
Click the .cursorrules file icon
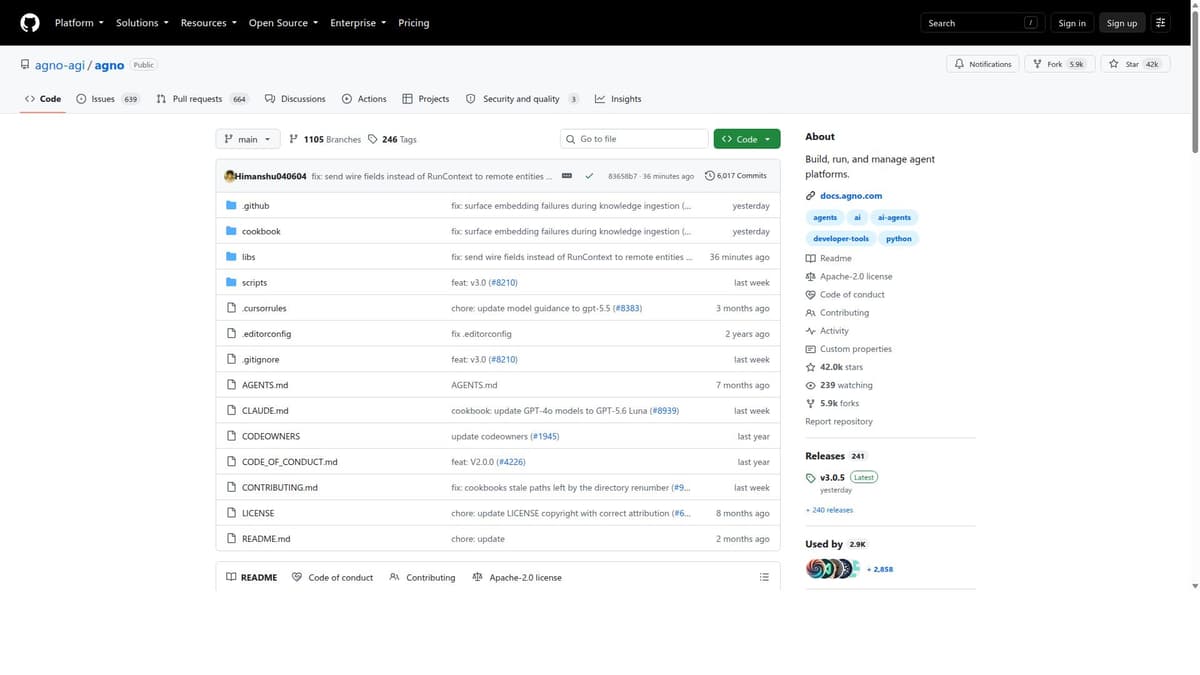pos(231,308)
